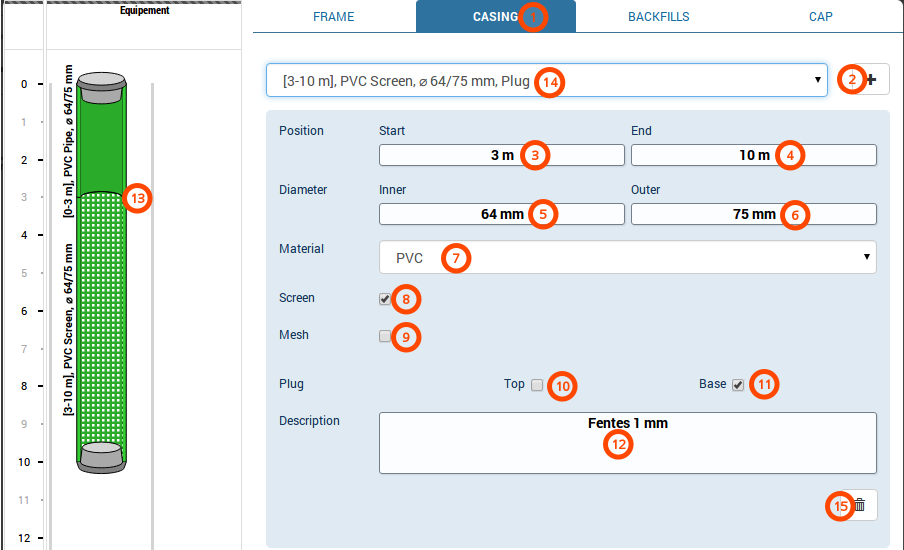Click the plus icon to add casing
This screenshot has height=550, width=904.
click(872, 80)
